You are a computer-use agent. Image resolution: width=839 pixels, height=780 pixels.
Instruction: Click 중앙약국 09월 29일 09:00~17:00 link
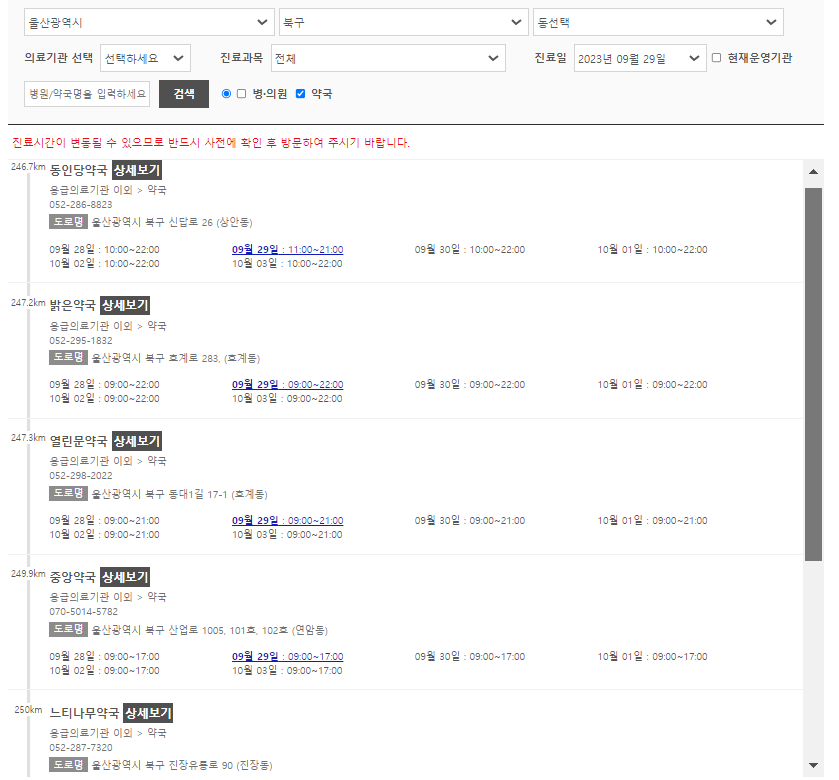tap(287, 656)
